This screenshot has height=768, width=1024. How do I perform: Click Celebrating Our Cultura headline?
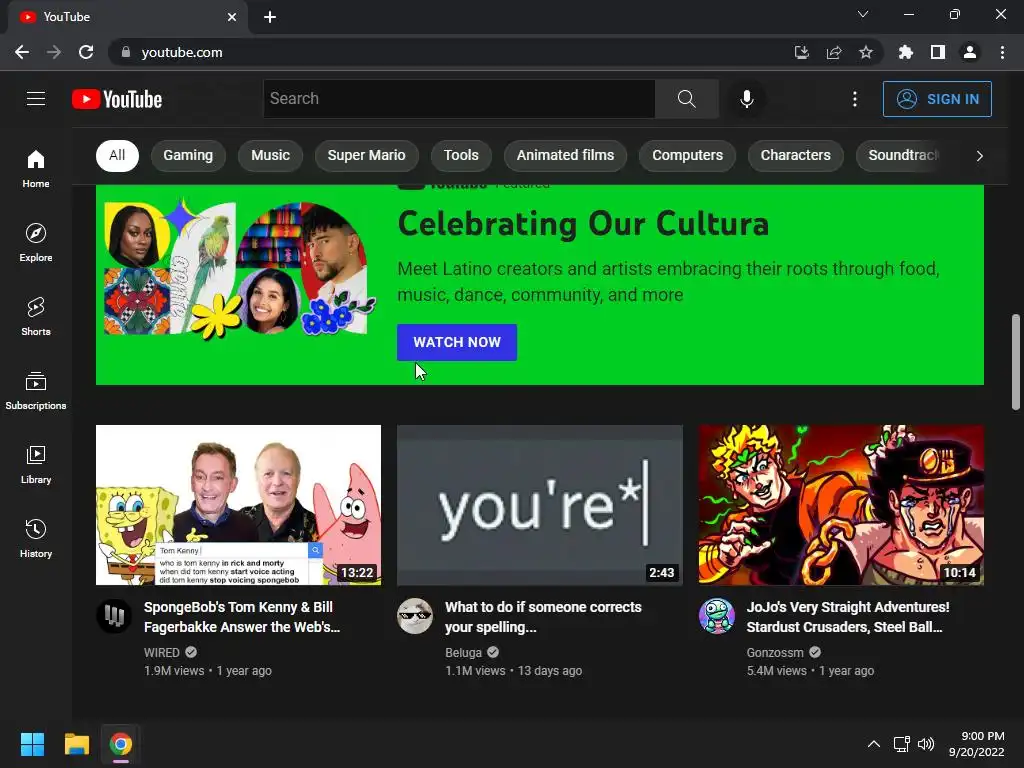pos(583,223)
